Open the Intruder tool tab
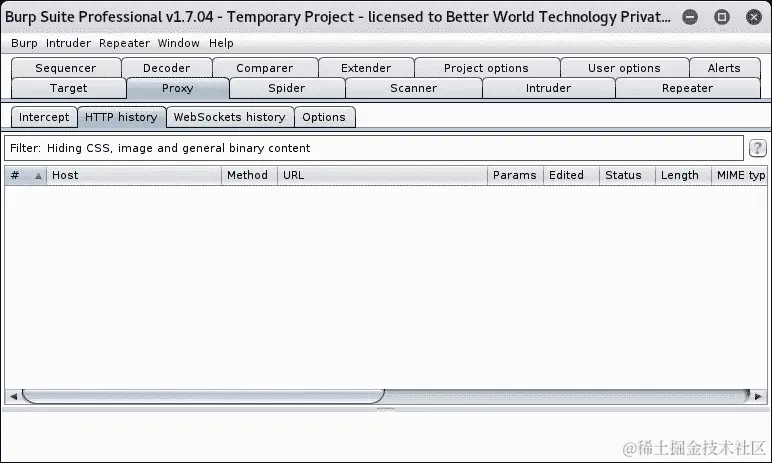The height and width of the screenshot is (463, 772). [x=548, y=88]
